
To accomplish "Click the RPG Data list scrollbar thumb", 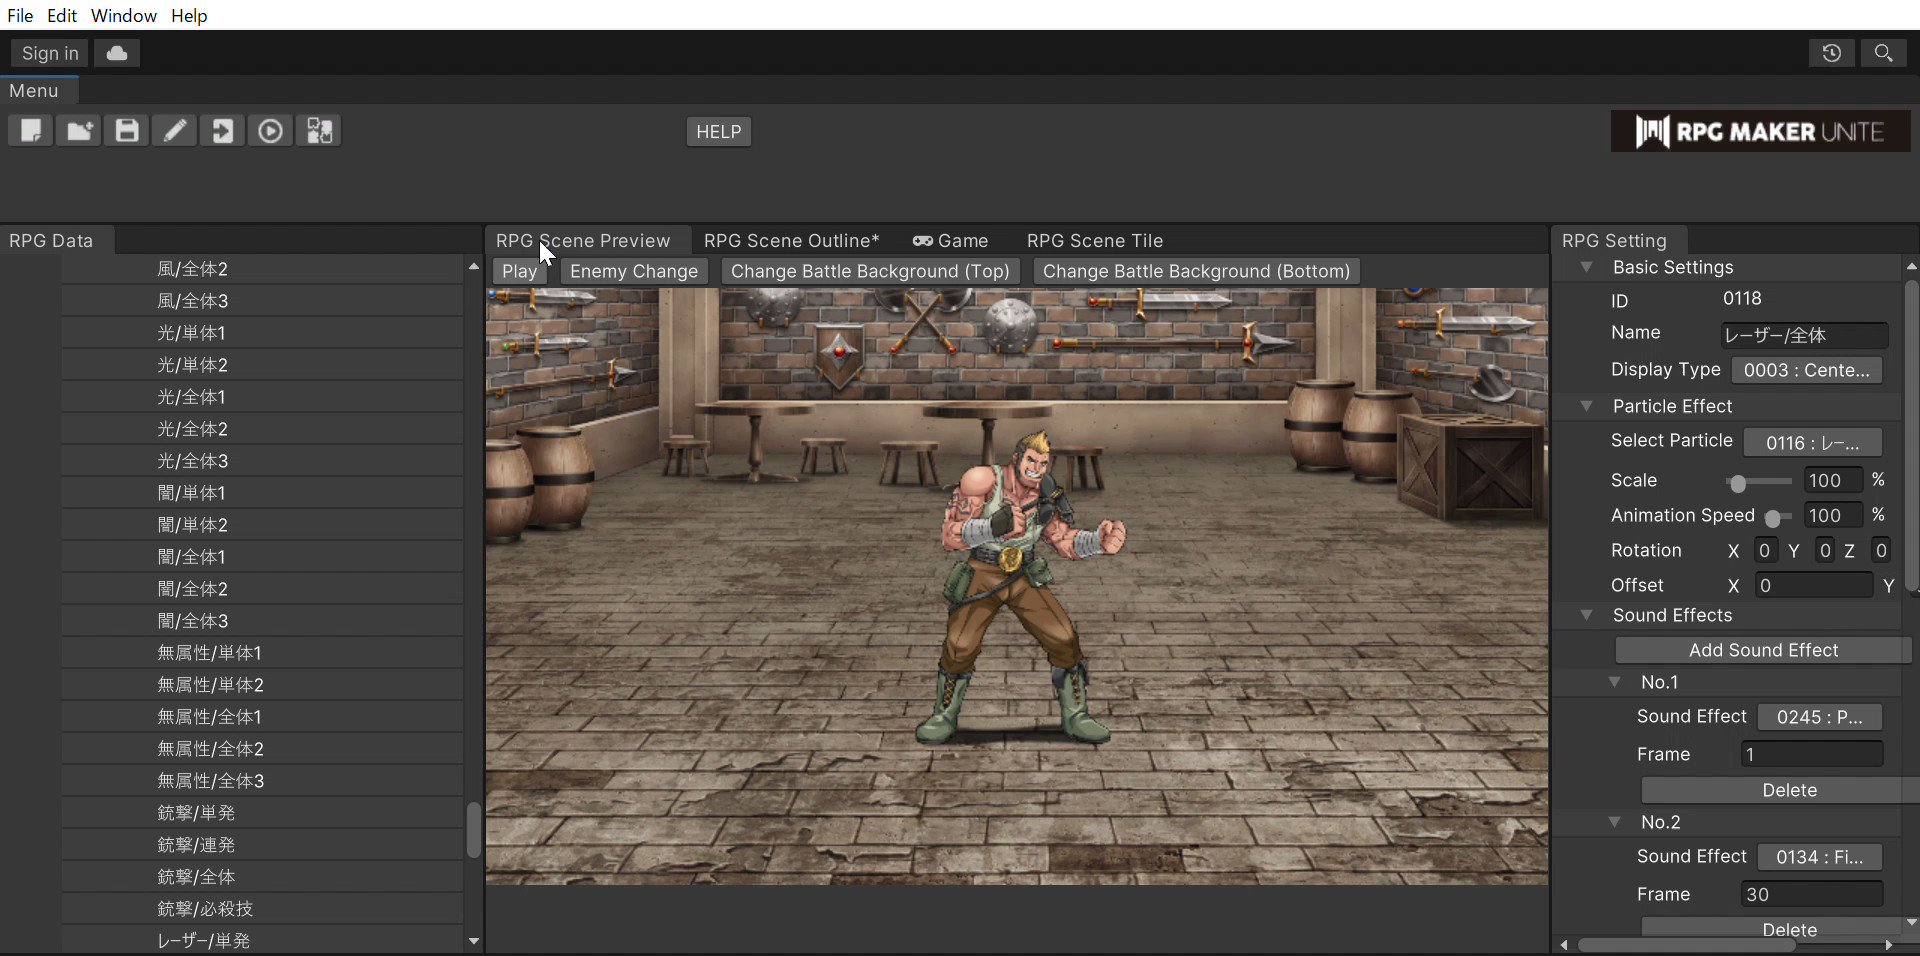I will pos(473,830).
